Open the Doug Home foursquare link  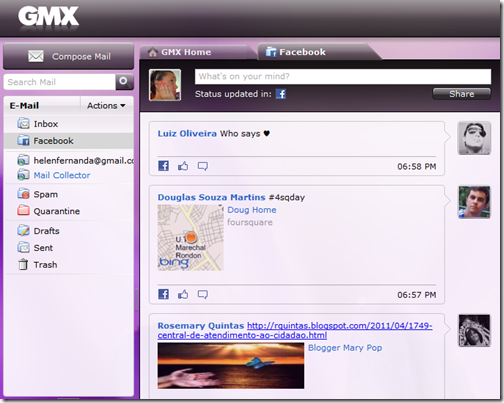click(x=252, y=210)
